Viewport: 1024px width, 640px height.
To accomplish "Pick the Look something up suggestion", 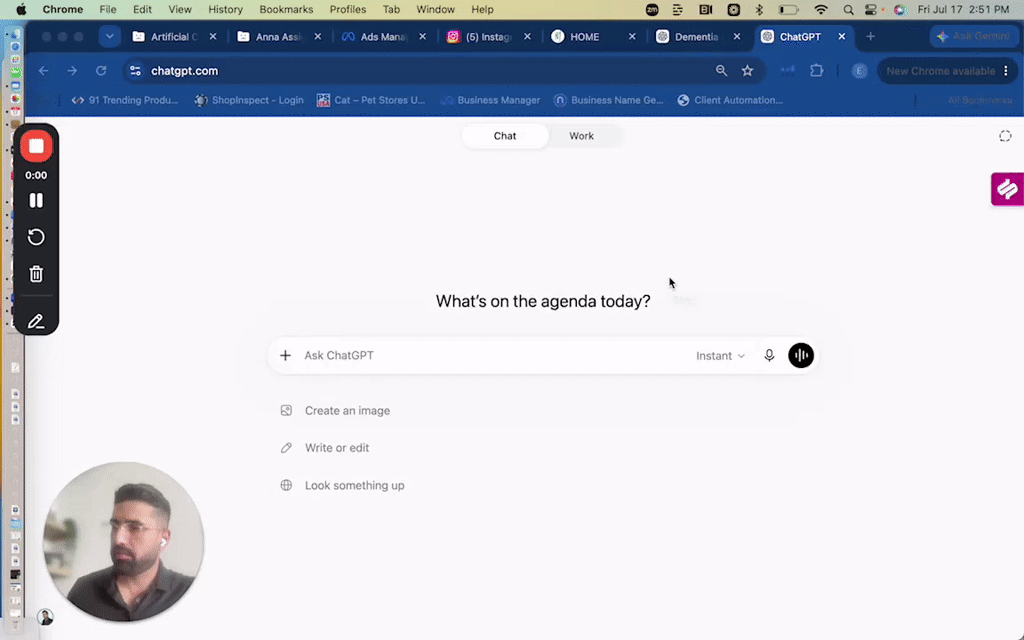I will [343, 485].
